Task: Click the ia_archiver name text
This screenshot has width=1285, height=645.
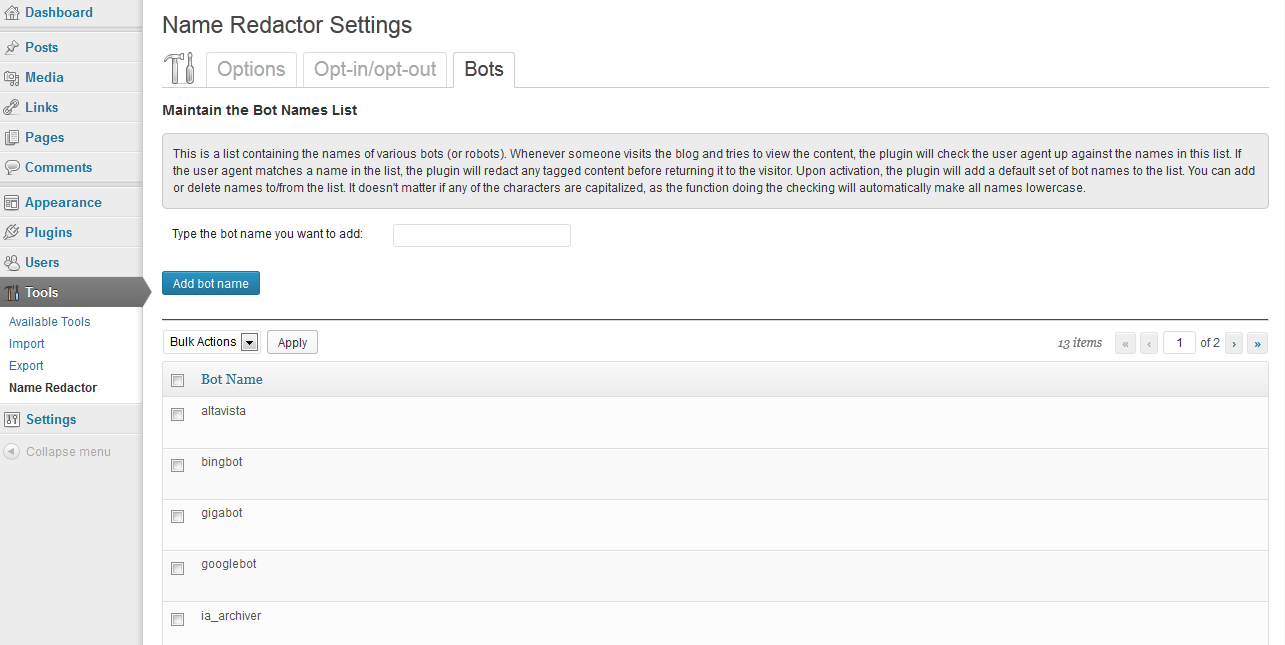Action: [231, 616]
